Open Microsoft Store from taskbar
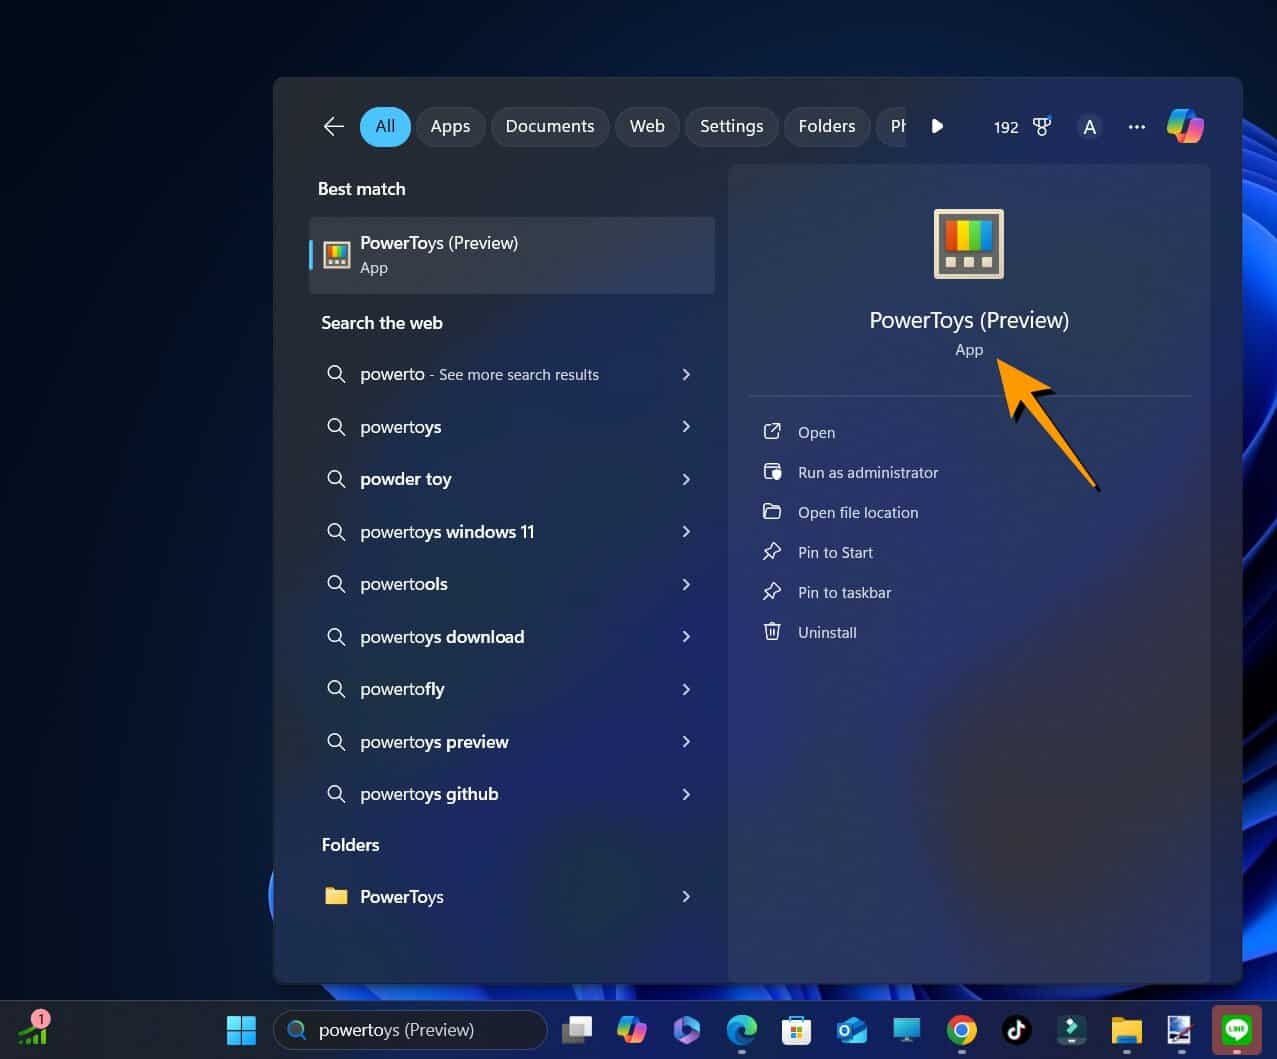The width and height of the screenshot is (1277, 1059). tap(796, 1030)
